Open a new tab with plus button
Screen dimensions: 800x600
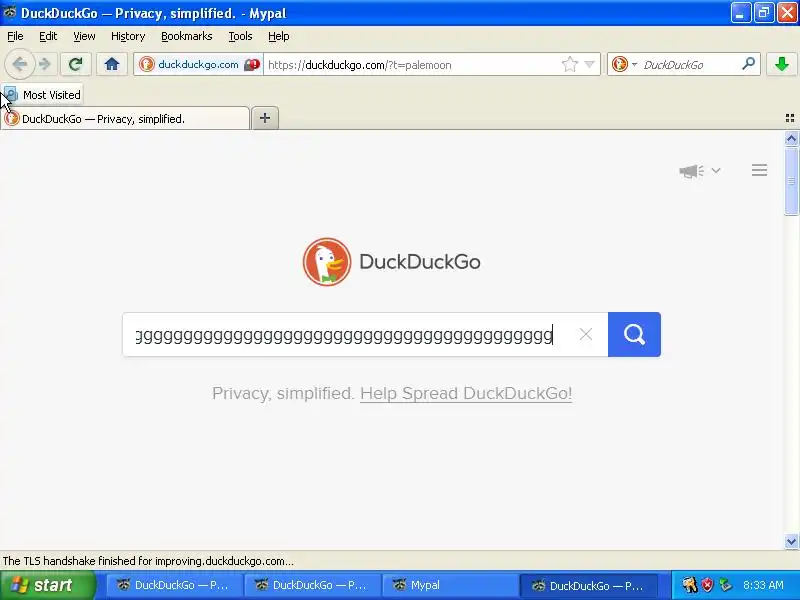[x=265, y=118]
